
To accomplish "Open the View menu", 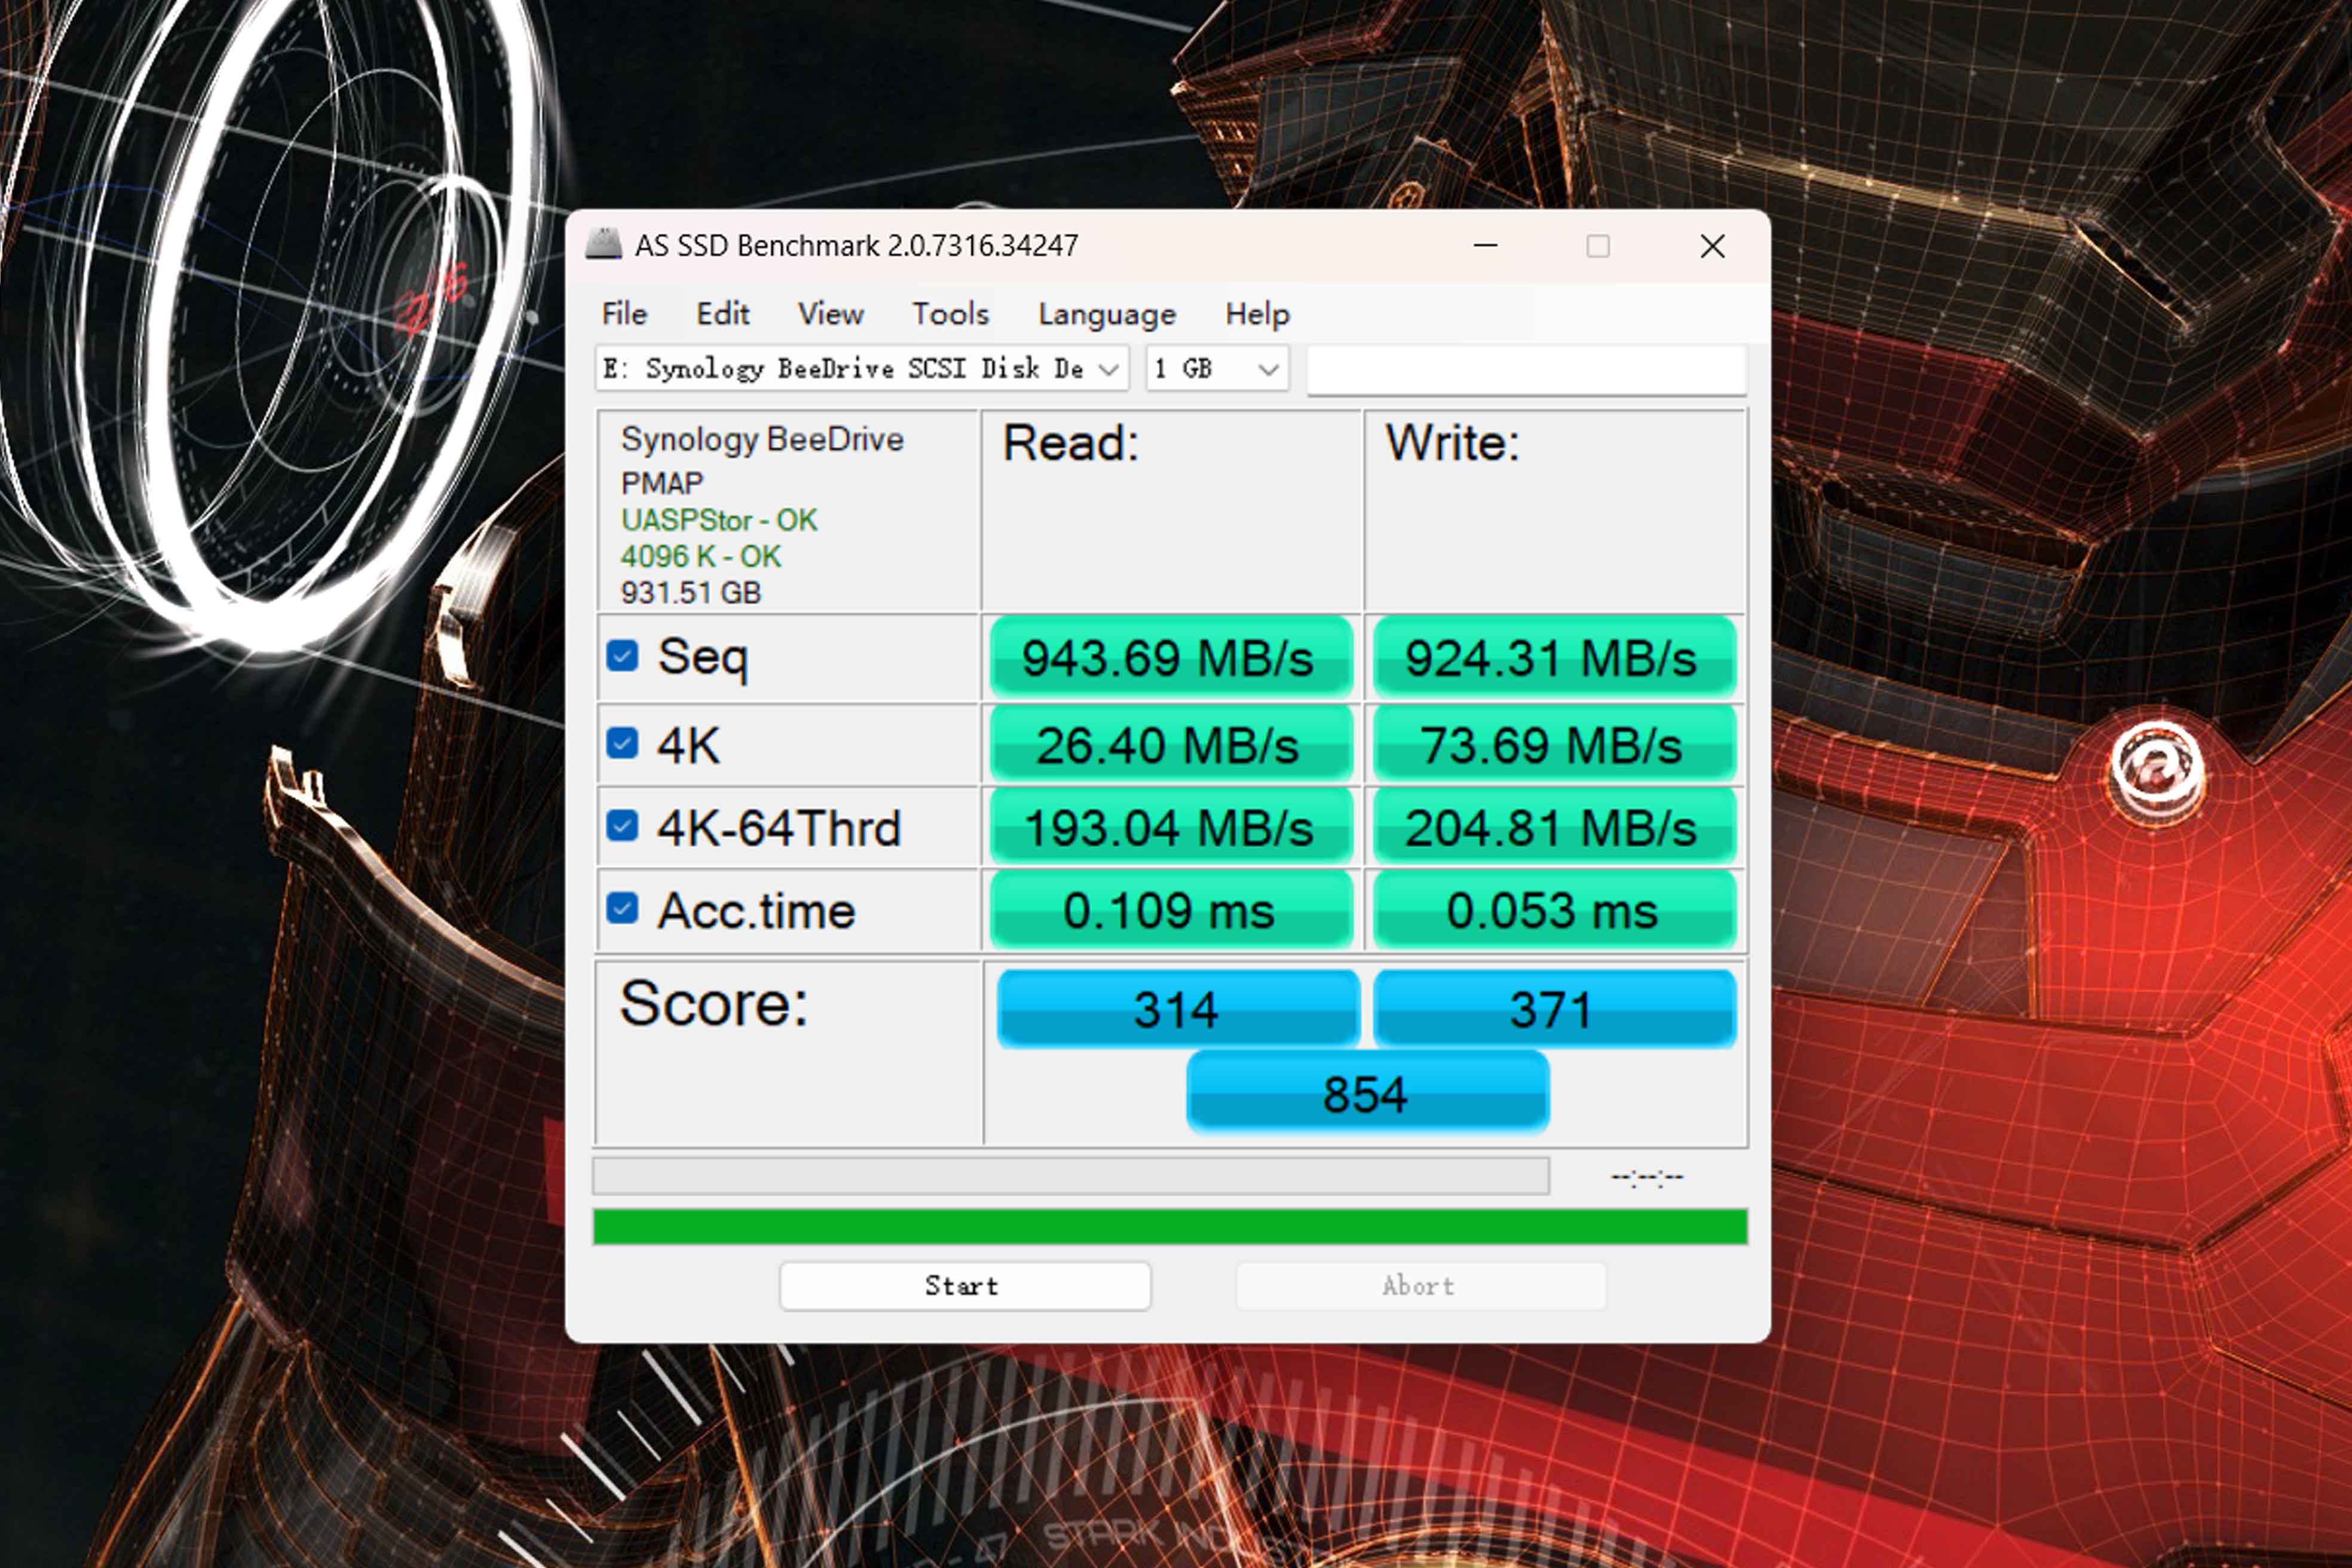I will tap(830, 314).
